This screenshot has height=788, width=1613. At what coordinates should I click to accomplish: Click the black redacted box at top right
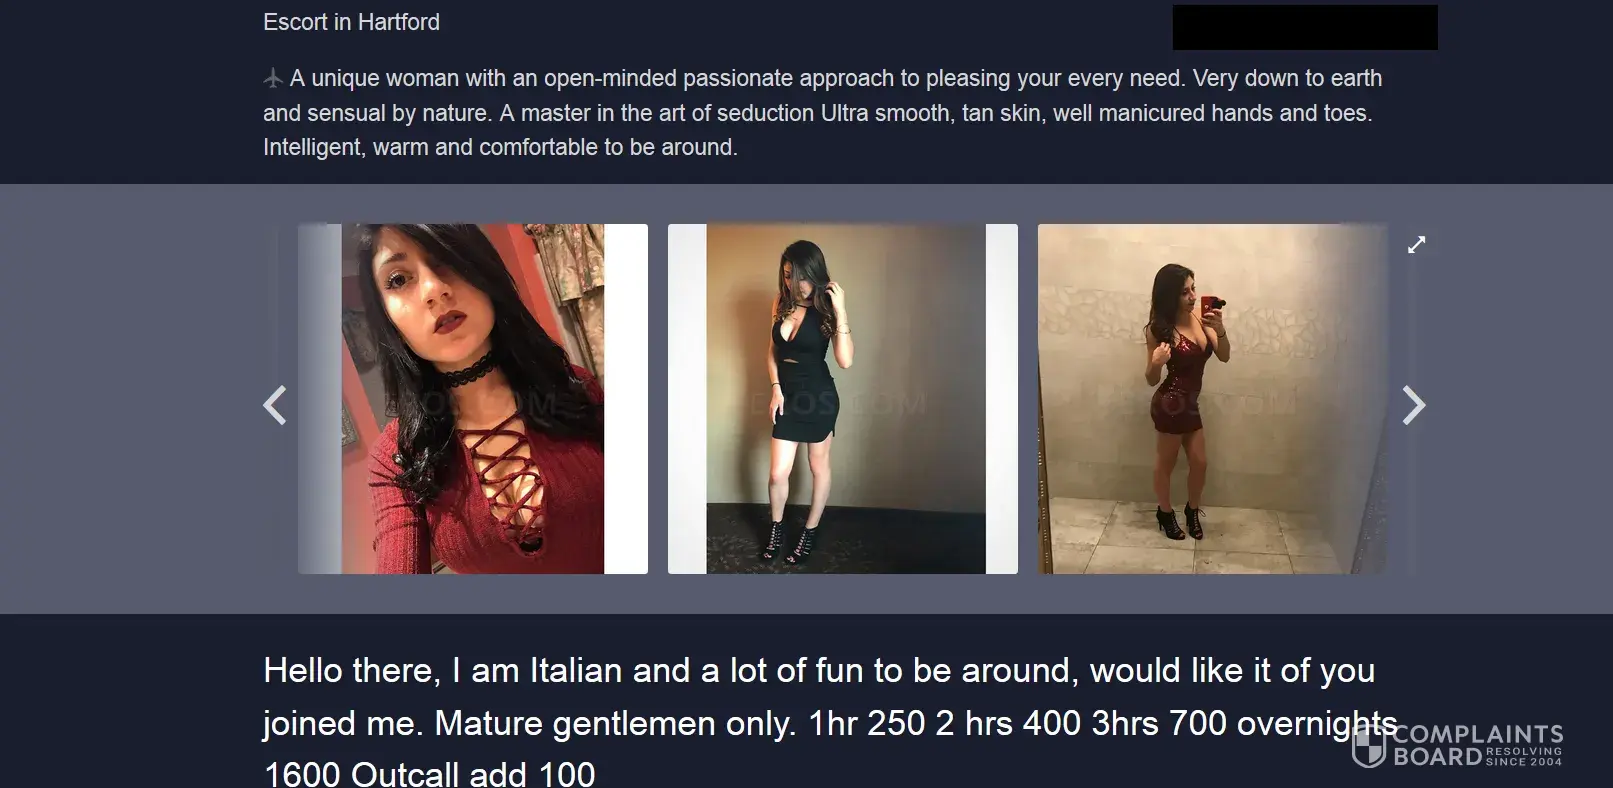pos(1305,27)
